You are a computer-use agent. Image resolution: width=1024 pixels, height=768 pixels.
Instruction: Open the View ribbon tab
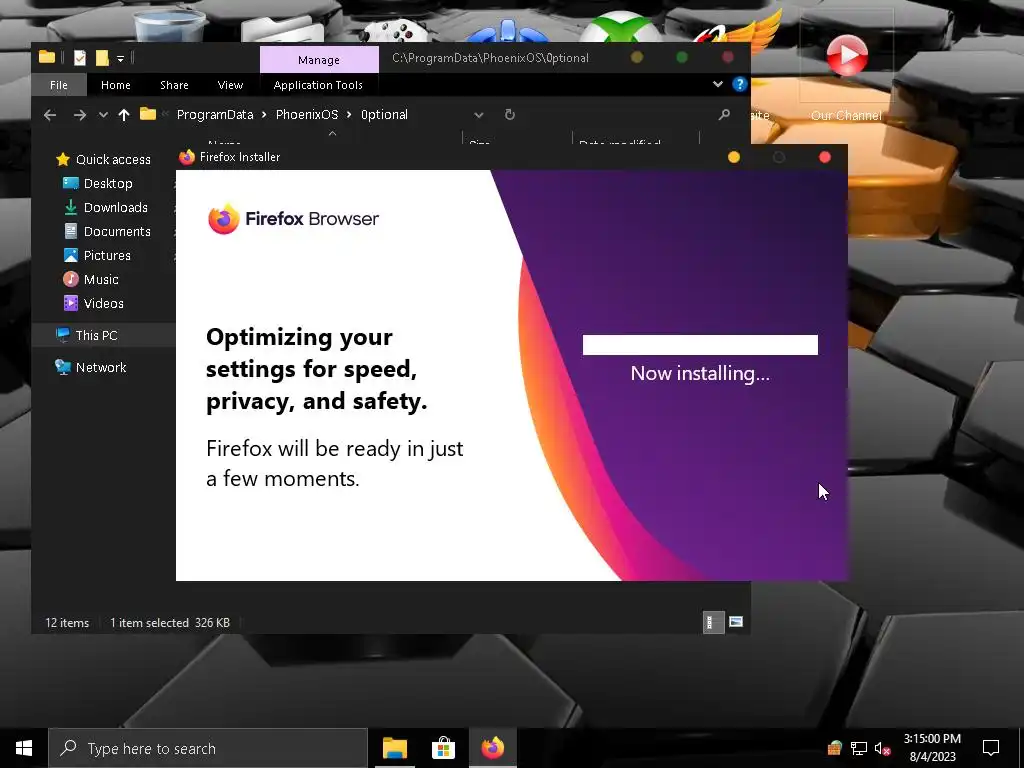[x=230, y=85]
